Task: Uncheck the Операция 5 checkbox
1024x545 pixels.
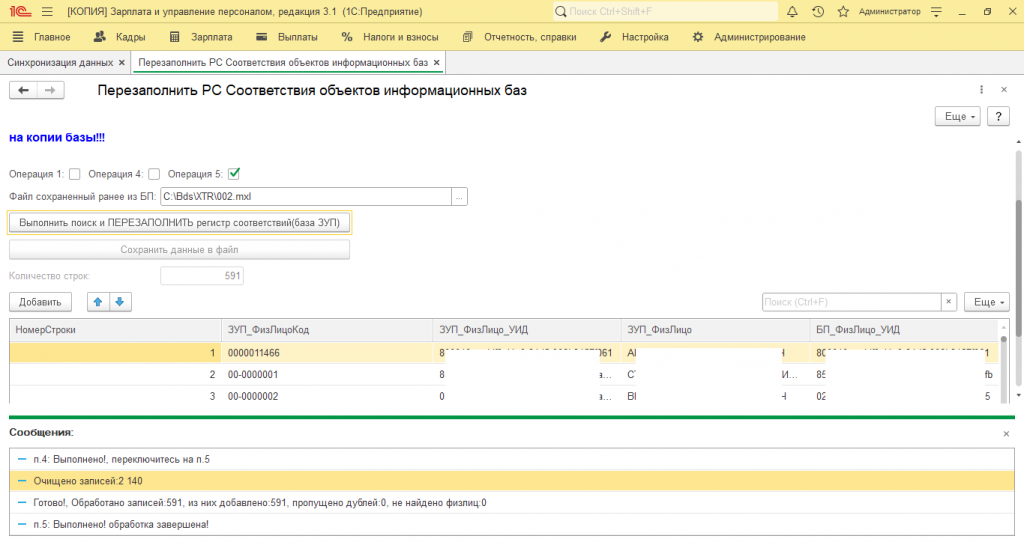Action: pos(234,174)
